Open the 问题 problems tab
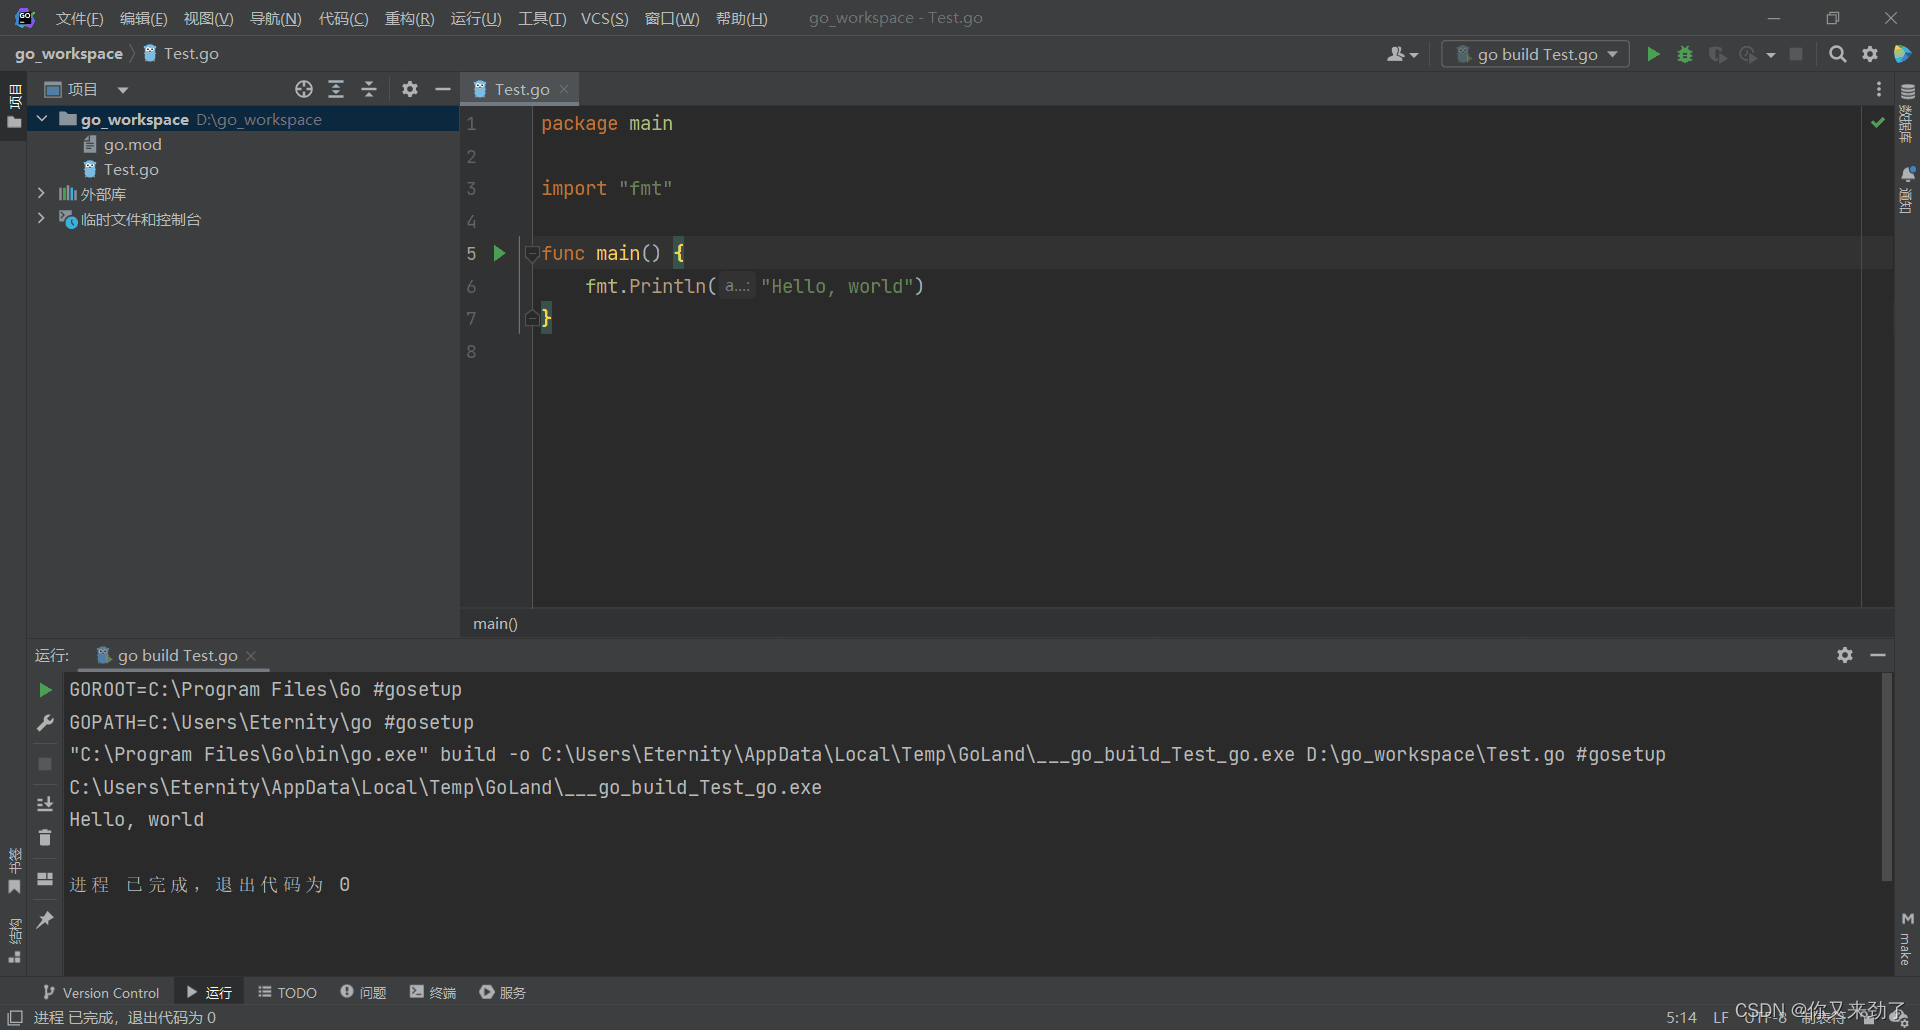The image size is (1920, 1030). coord(363,992)
